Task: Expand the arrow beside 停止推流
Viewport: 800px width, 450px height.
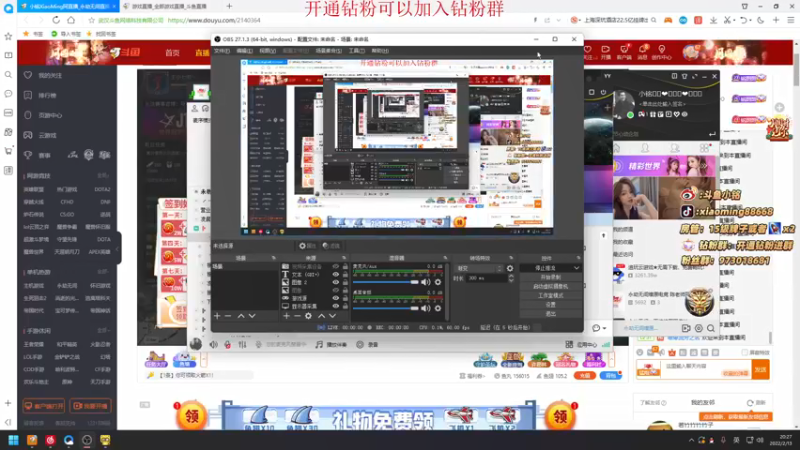Action: click(x=577, y=268)
